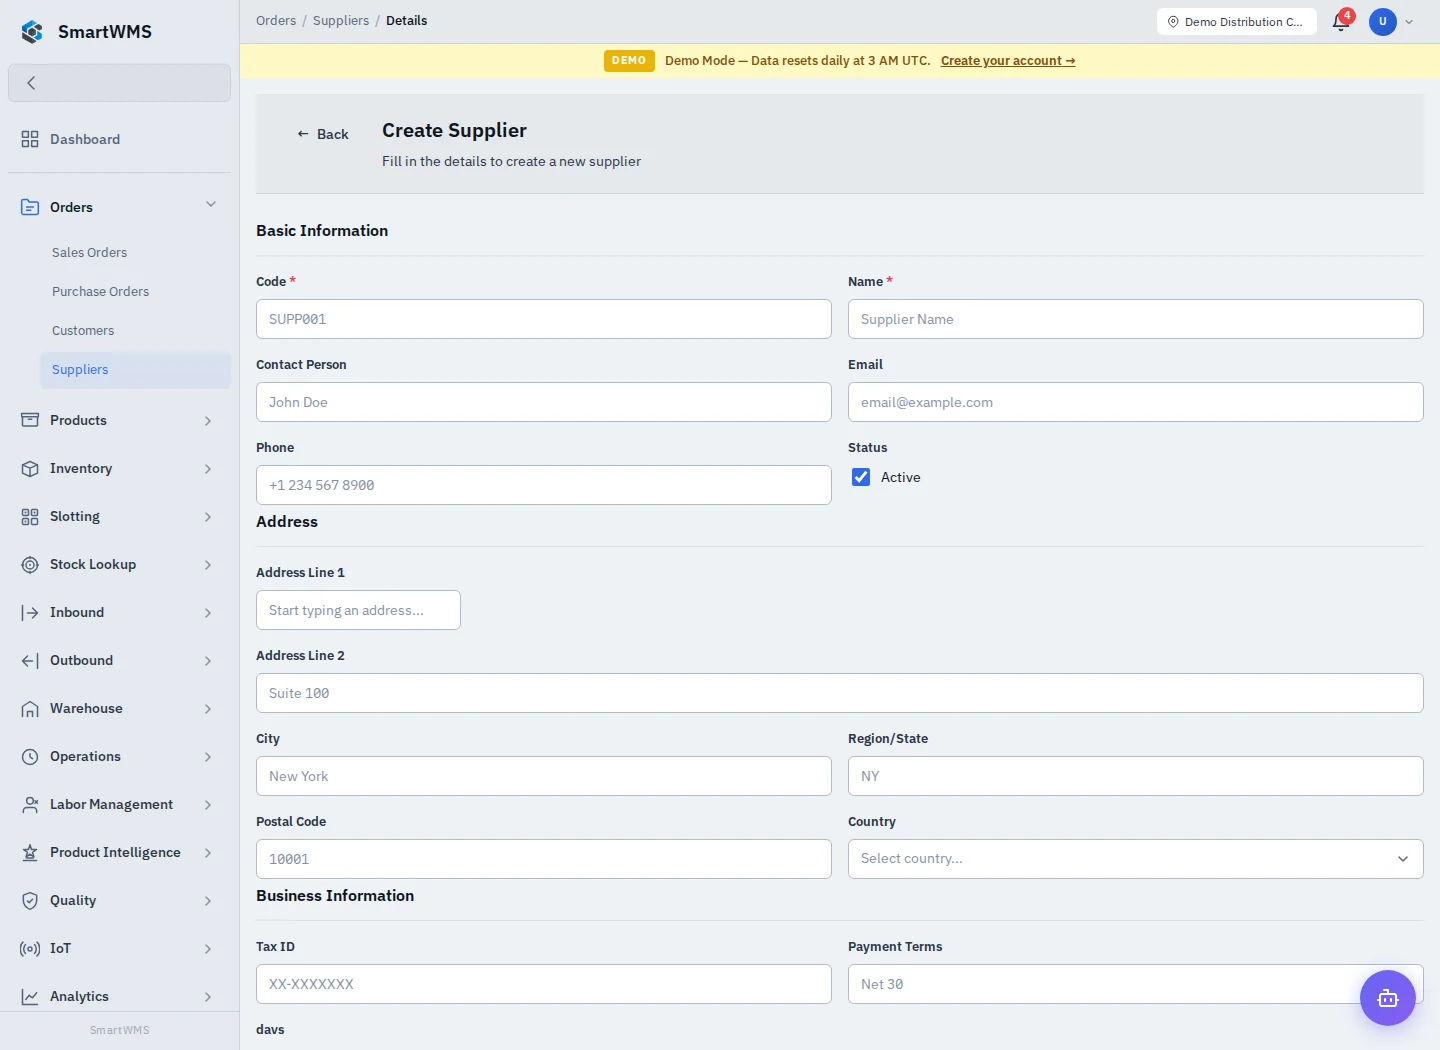The image size is (1440, 1050).
Task: Click the SmartWMS logo icon
Action: pyautogui.click(x=32, y=32)
